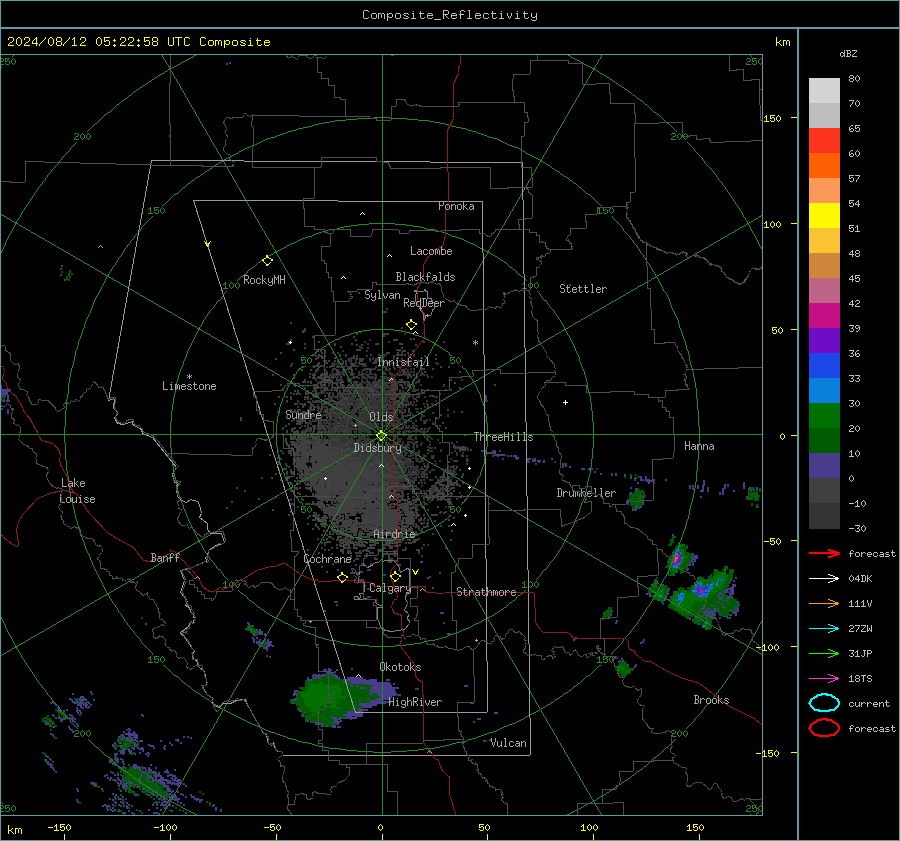Viewport: 900px width, 841px height.
Task: Click the RedDeer city label
Action: pos(424,303)
